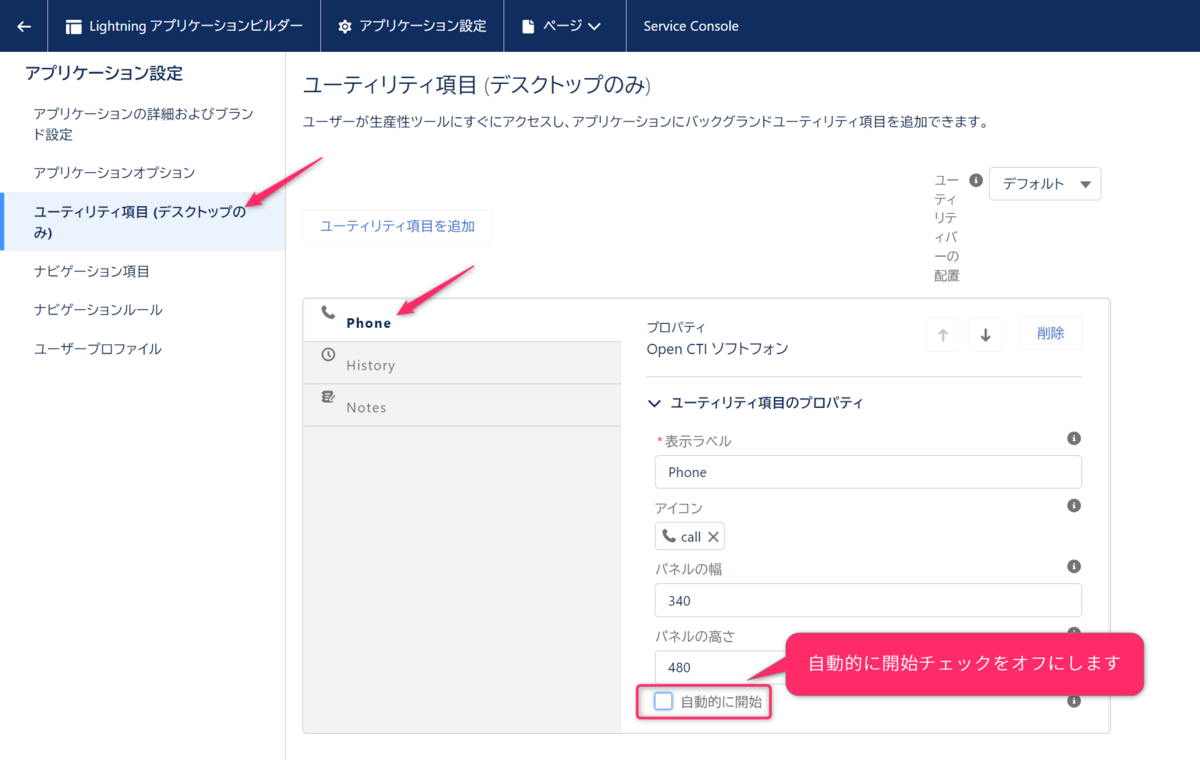Select the Notes utility item row

tap(462, 405)
